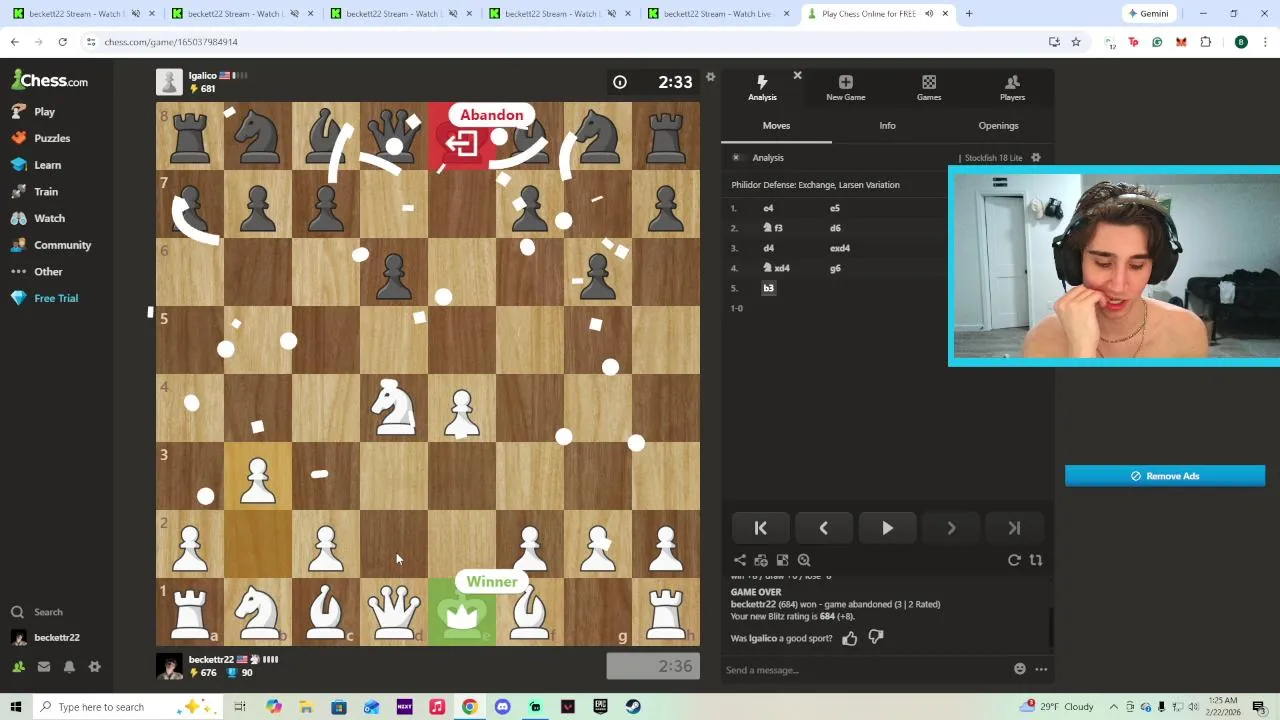
Task: Flip the board with the arrows icon
Action: pyautogui.click(x=1036, y=561)
